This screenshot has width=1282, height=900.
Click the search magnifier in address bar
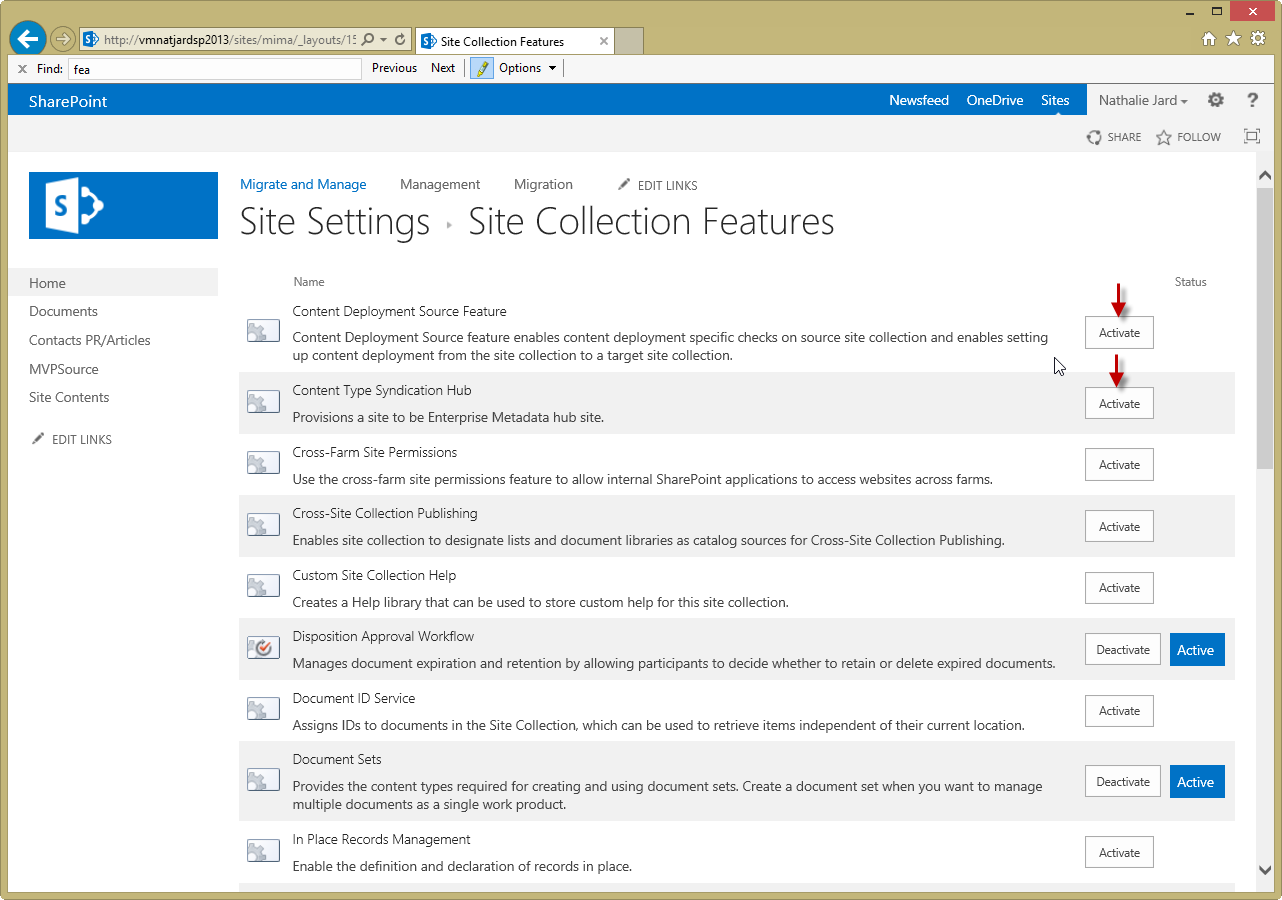[x=367, y=40]
